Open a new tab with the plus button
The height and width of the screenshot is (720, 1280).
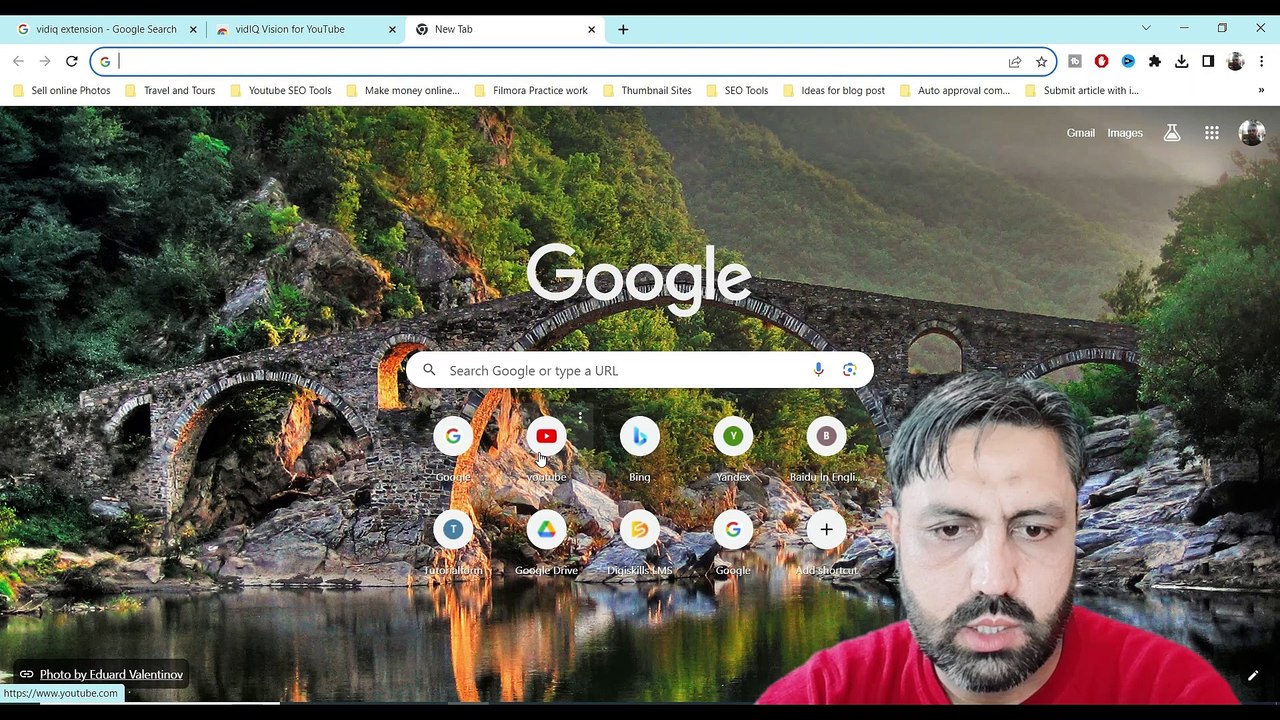tap(623, 29)
